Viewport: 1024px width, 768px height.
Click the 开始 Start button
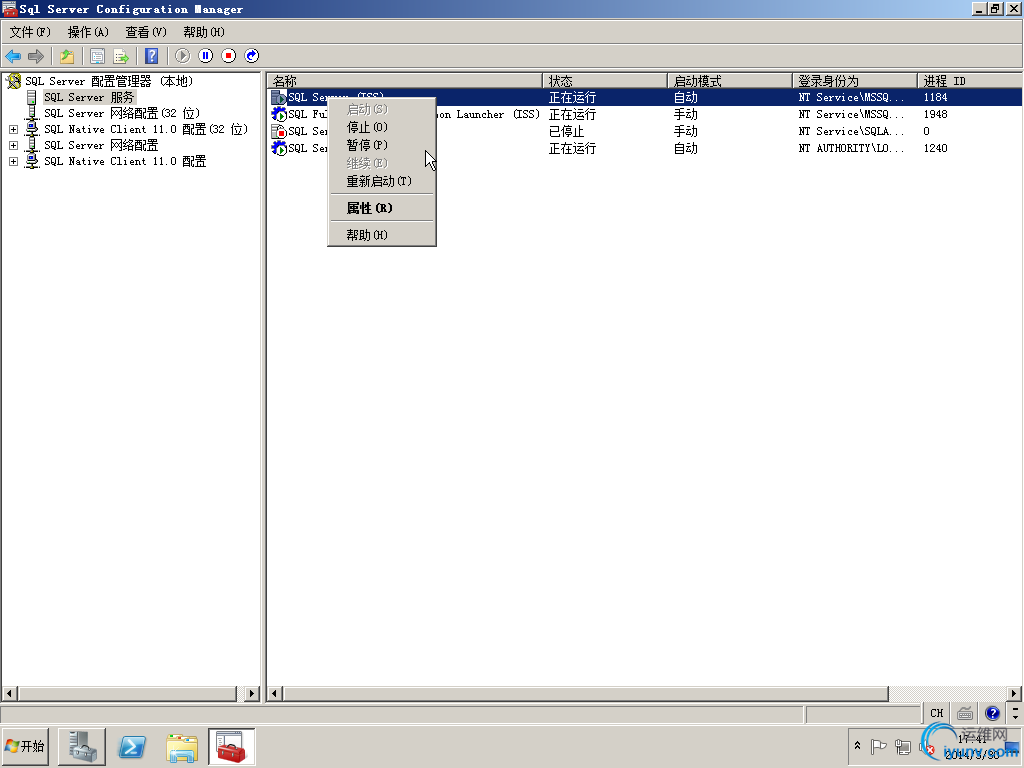25,746
